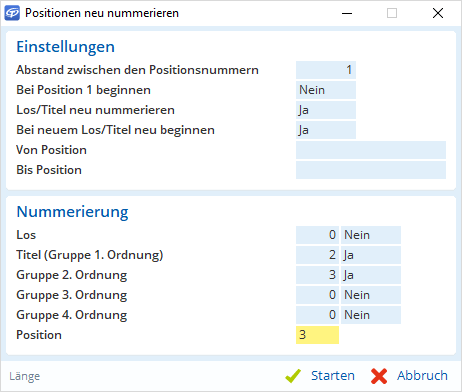This screenshot has width=462, height=392.
Task: Click the red X Abbruch icon
Action: (379, 376)
